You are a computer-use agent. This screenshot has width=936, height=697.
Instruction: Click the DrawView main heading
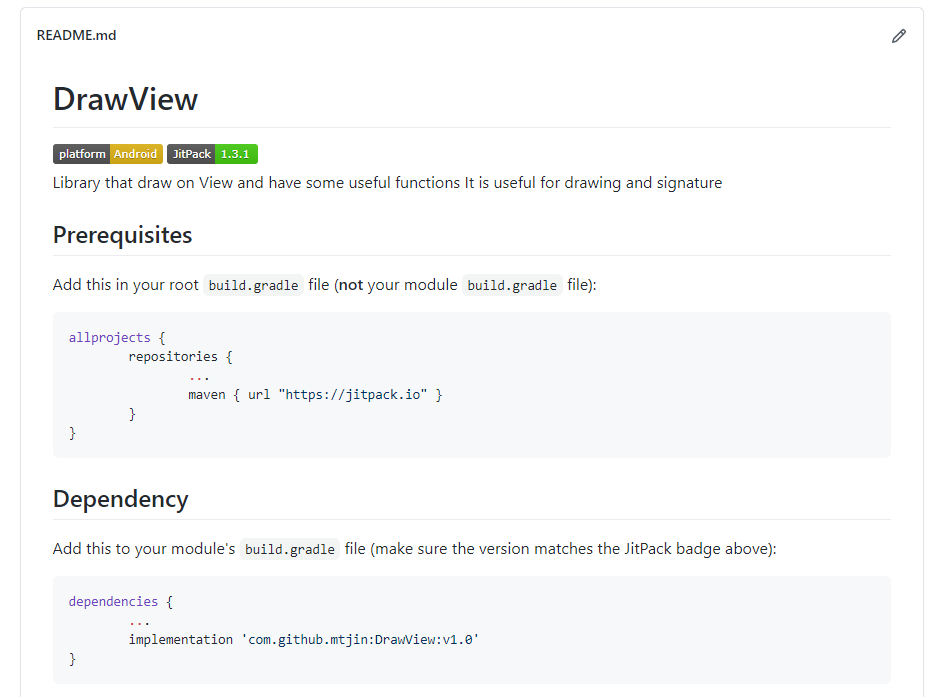coord(125,99)
